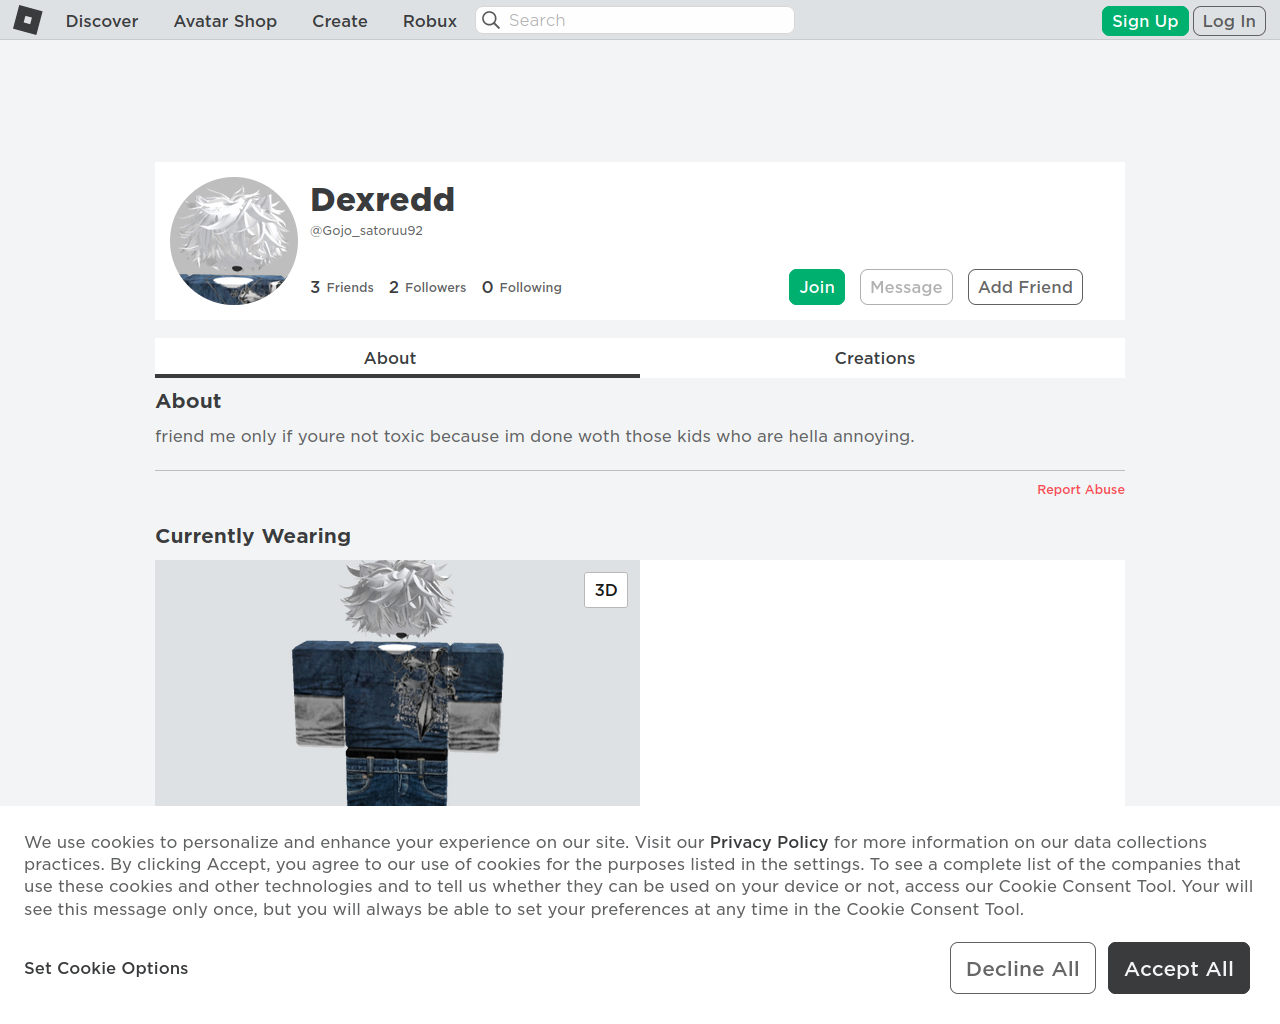This screenshot has width=1280, height=1024.
Task: Click Accept All cookies button
Action: (1179, 968)
